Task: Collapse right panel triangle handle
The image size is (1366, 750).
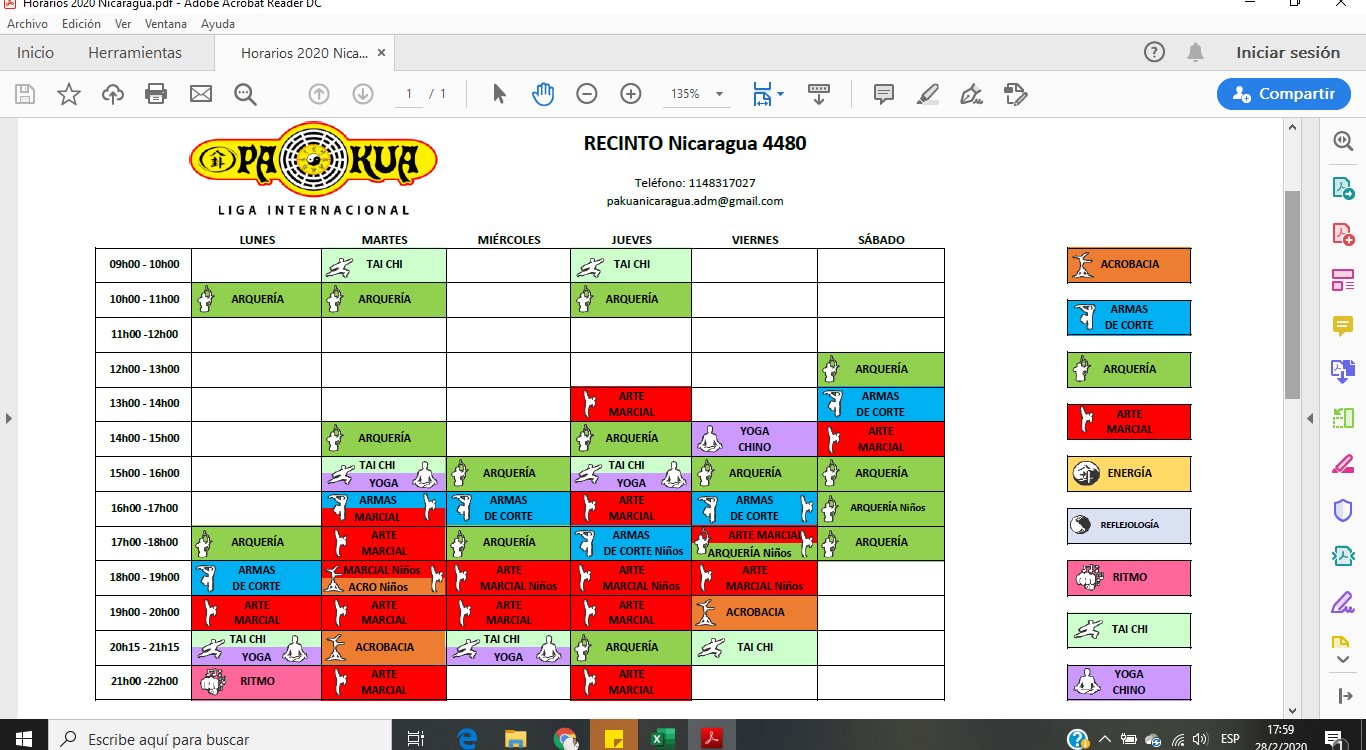Action: (x=1310, y=418)
